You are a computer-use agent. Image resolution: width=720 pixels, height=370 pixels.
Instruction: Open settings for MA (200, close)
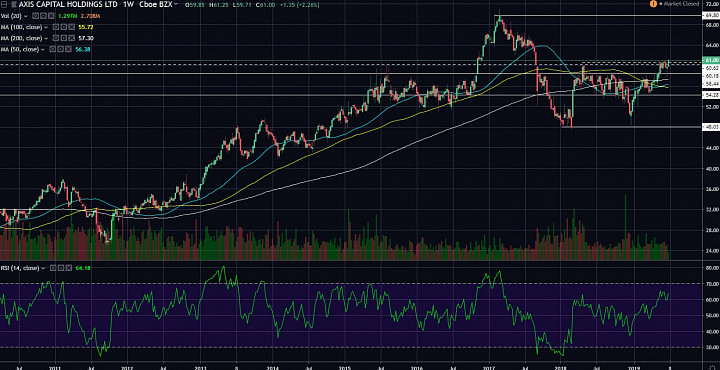coord(63,38)
